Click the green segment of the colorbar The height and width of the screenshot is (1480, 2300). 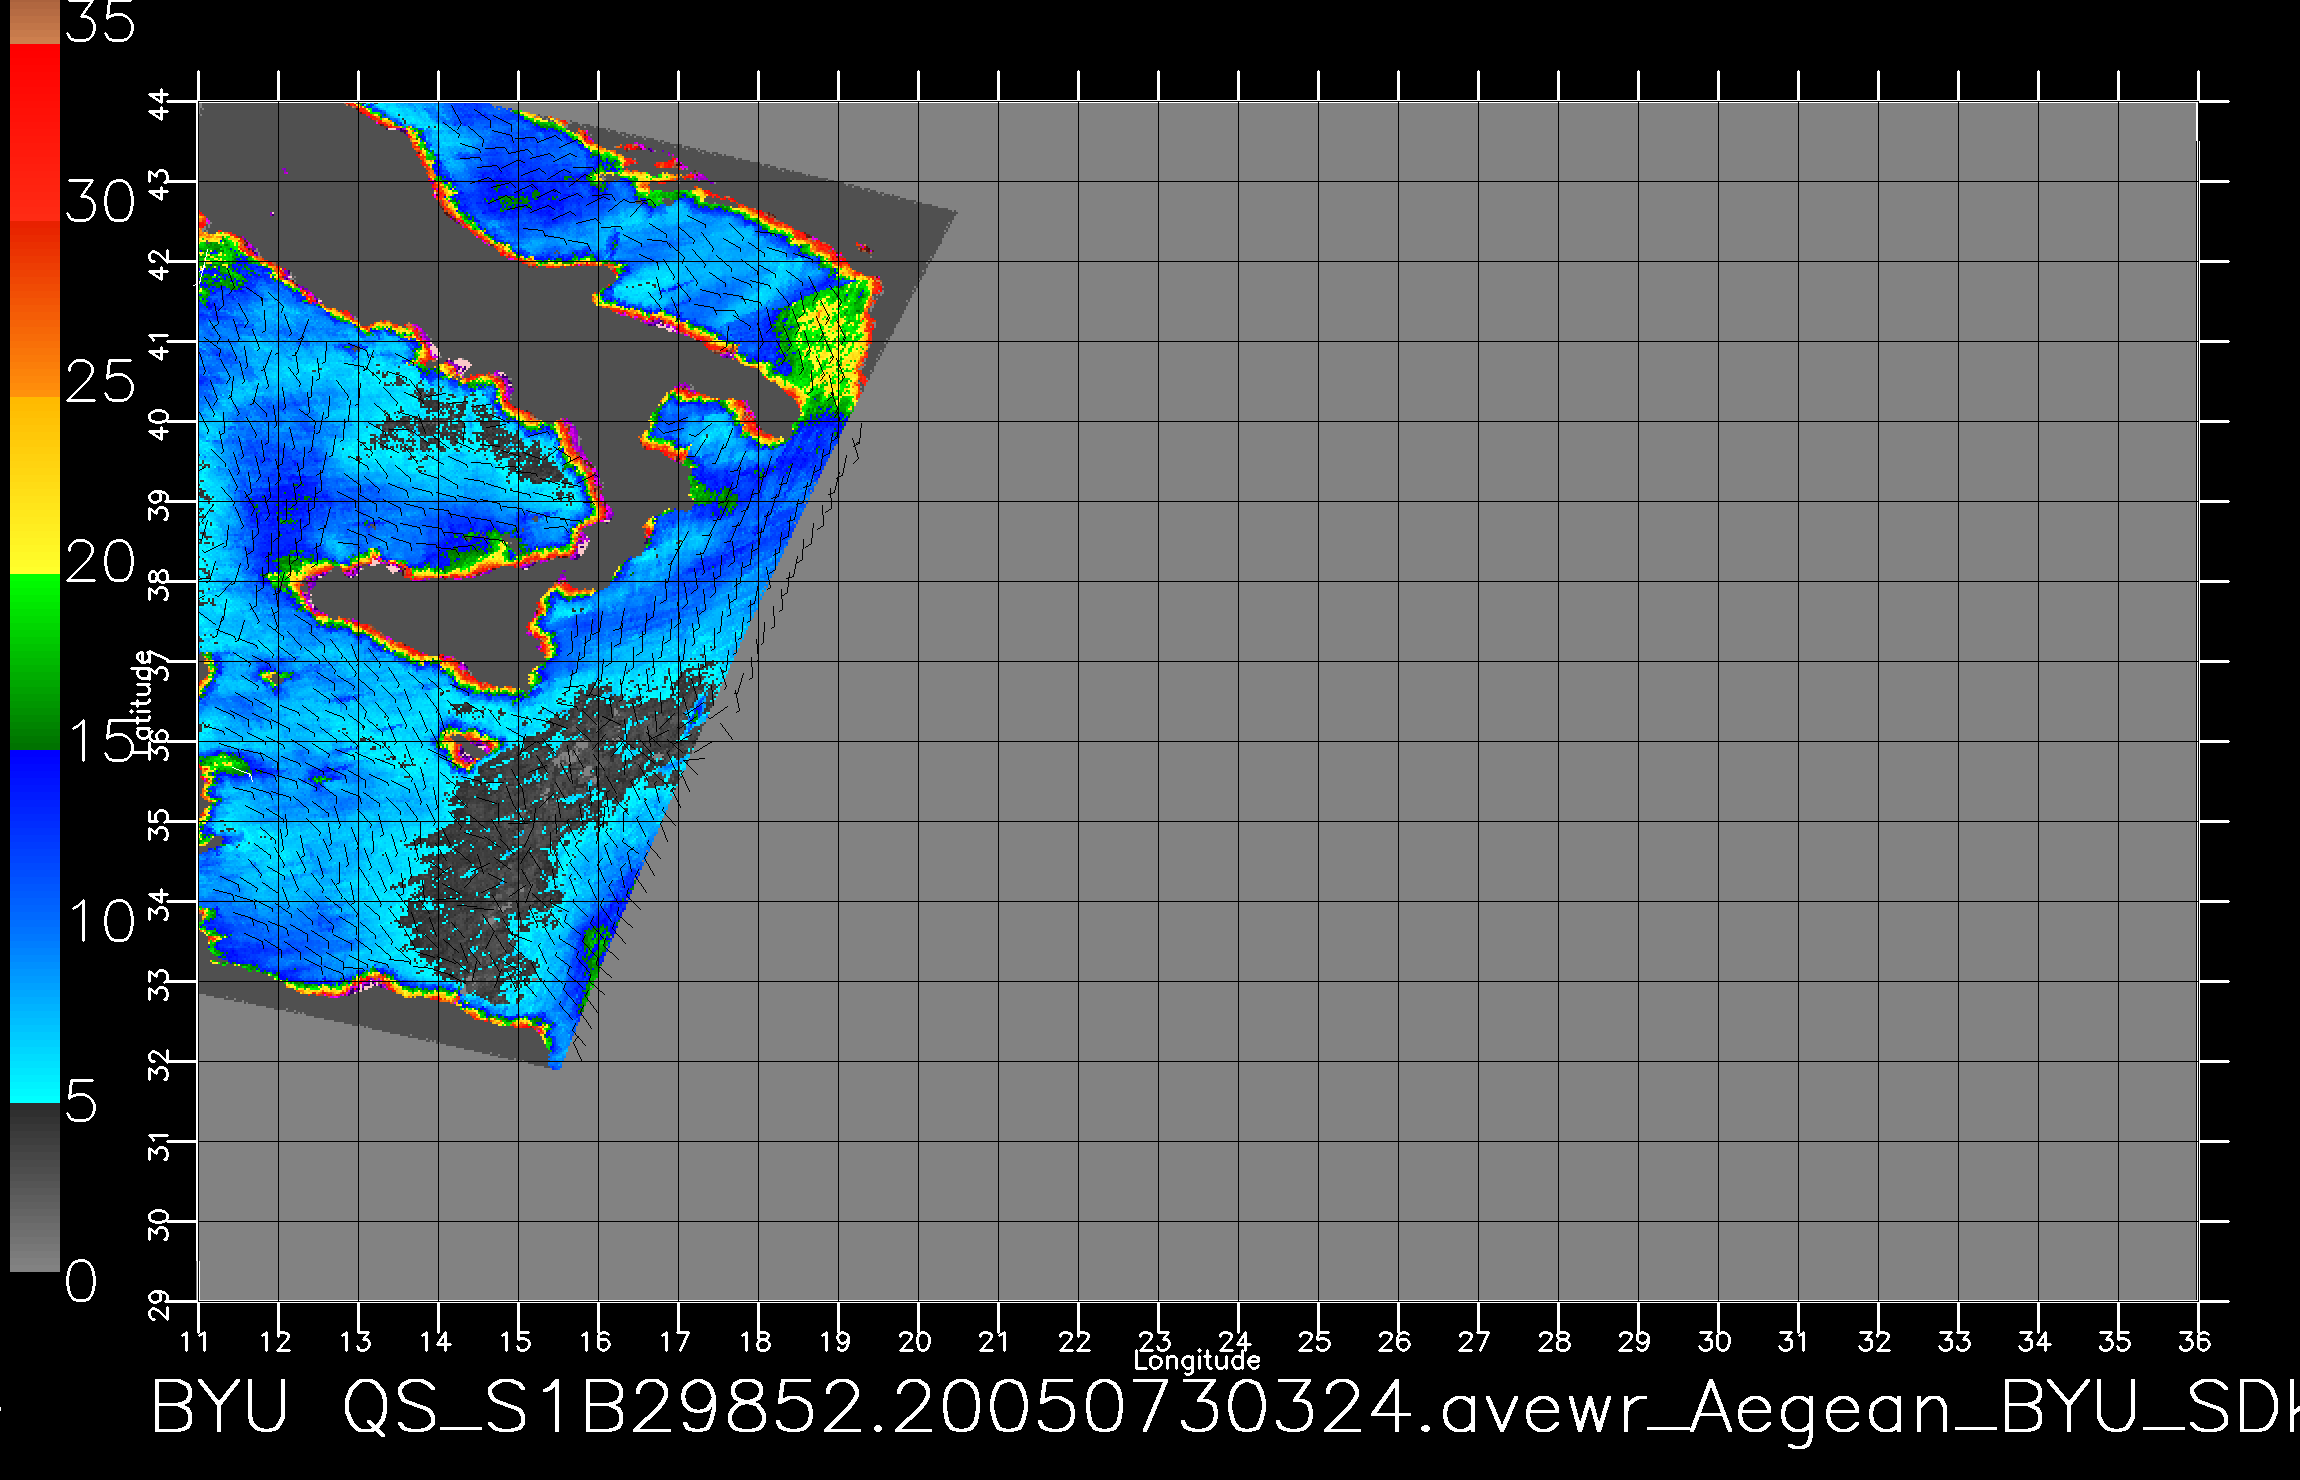(x=35, y=661)
